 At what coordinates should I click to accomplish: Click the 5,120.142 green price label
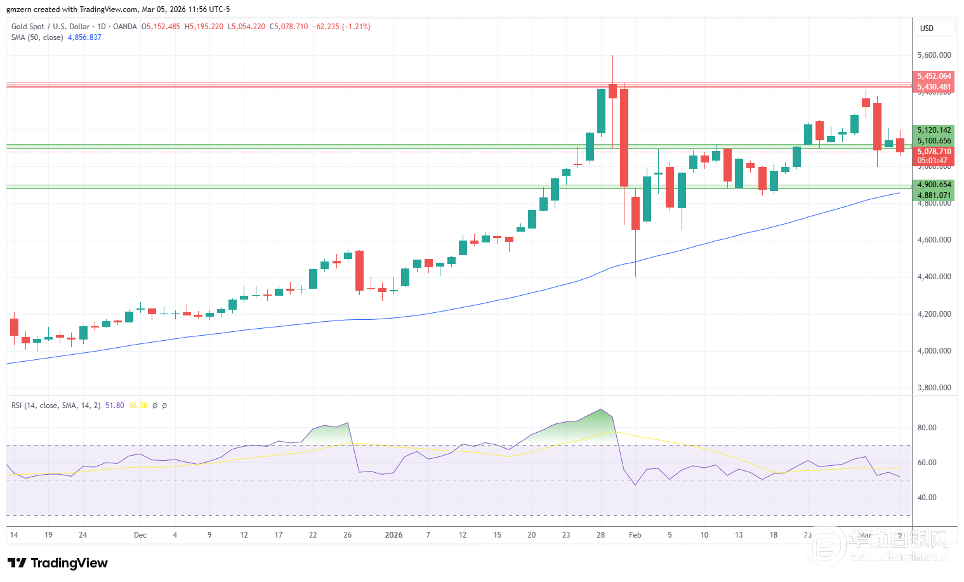[x=933, y=130]
